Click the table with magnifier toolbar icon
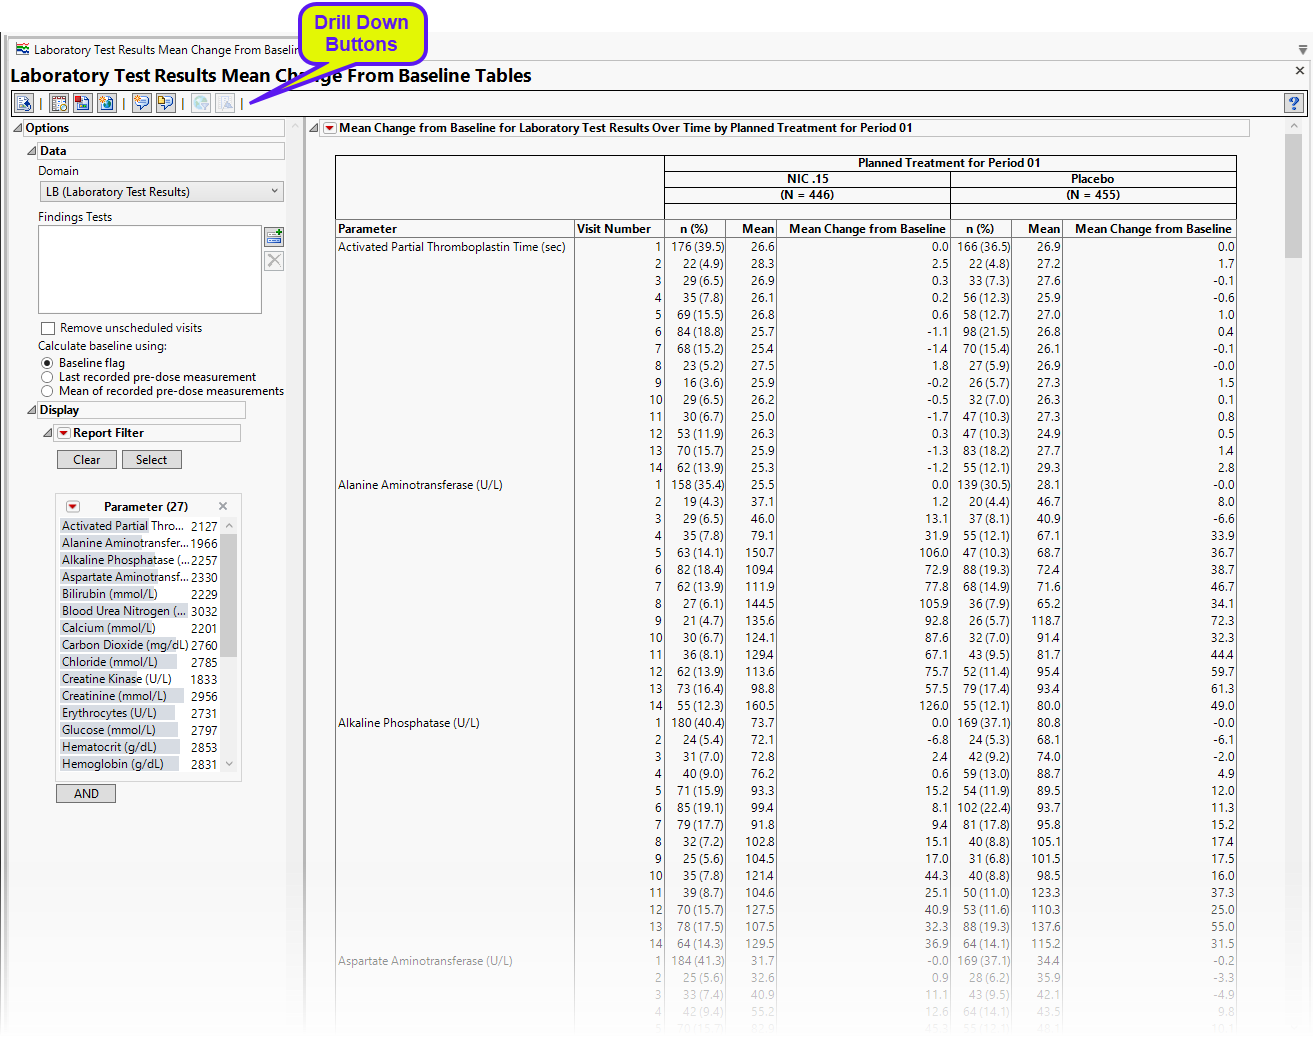 point(59,103)
